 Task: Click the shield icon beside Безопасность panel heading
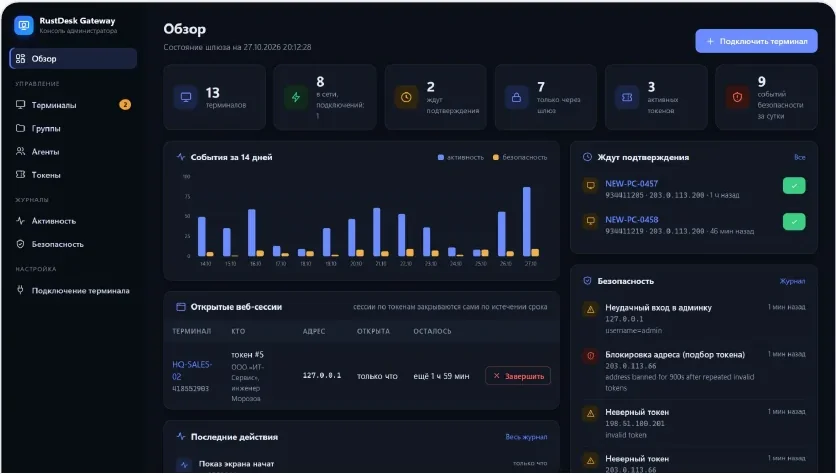[x=587, y=281]
